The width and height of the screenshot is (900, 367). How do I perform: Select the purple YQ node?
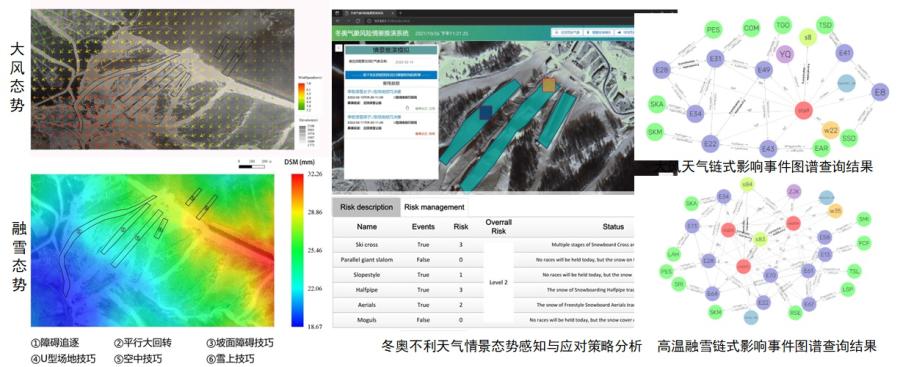(784, 55)
